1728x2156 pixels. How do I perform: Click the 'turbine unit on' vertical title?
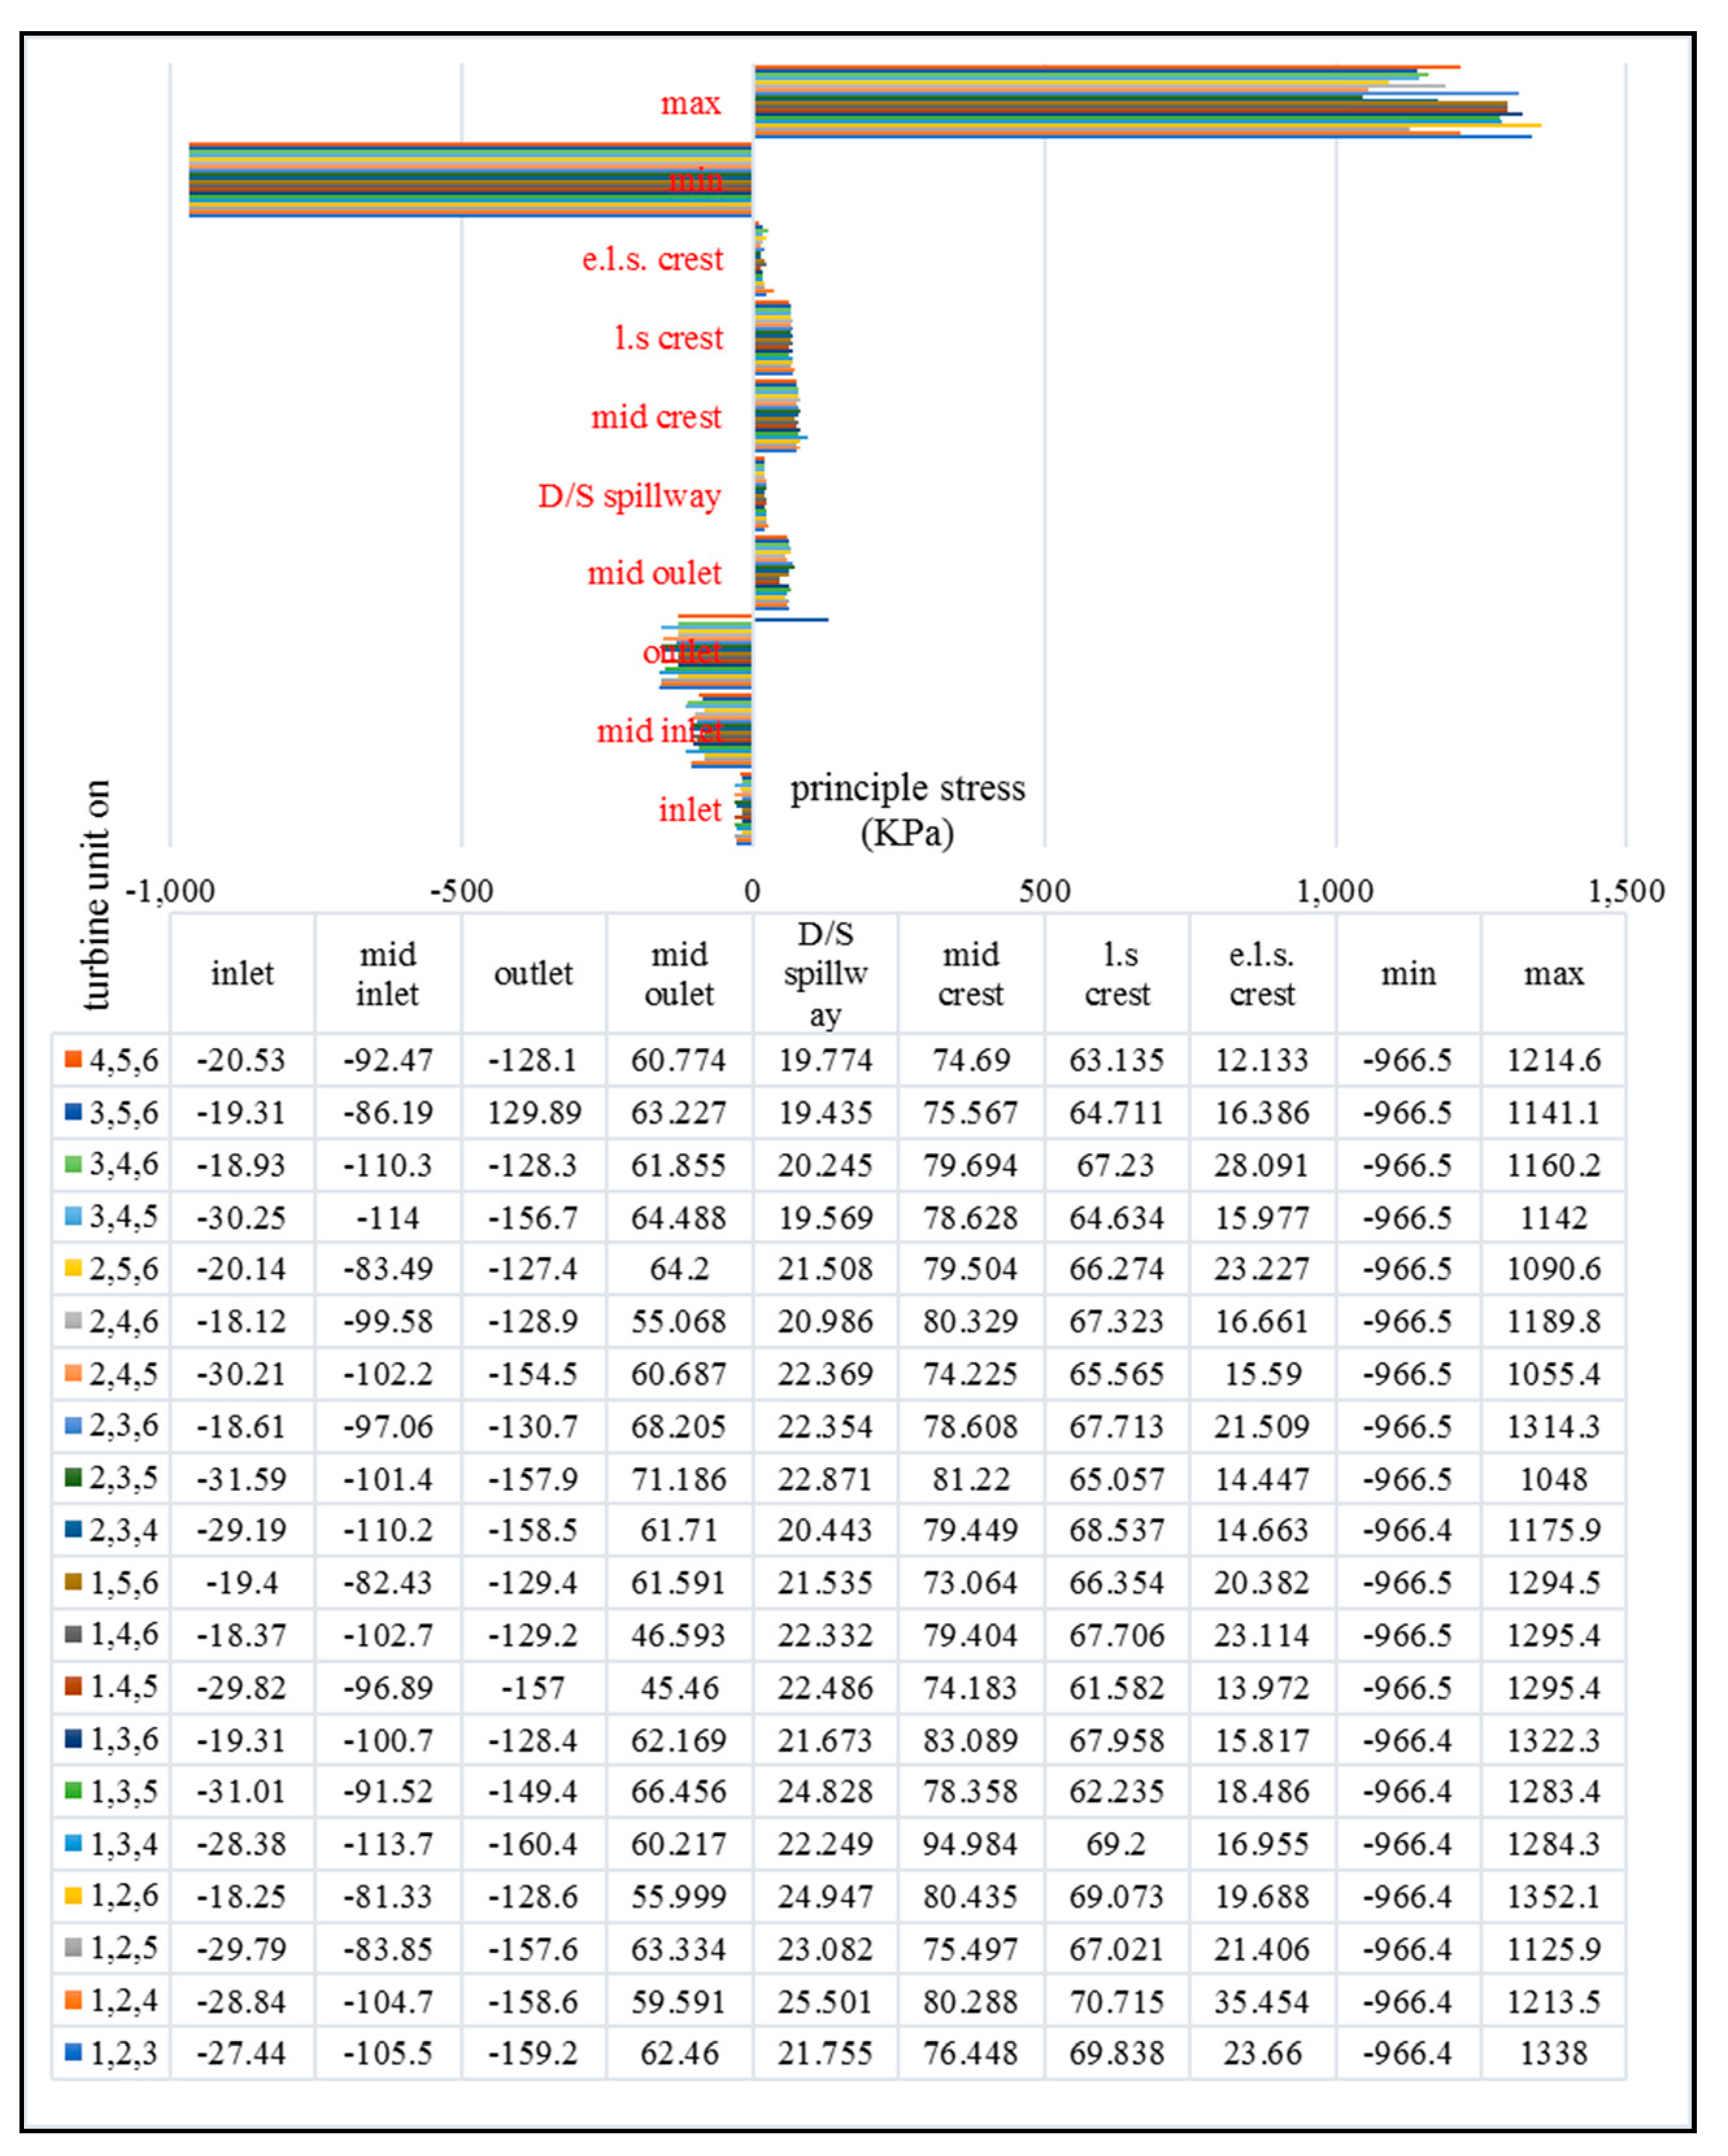coord(96,895)
